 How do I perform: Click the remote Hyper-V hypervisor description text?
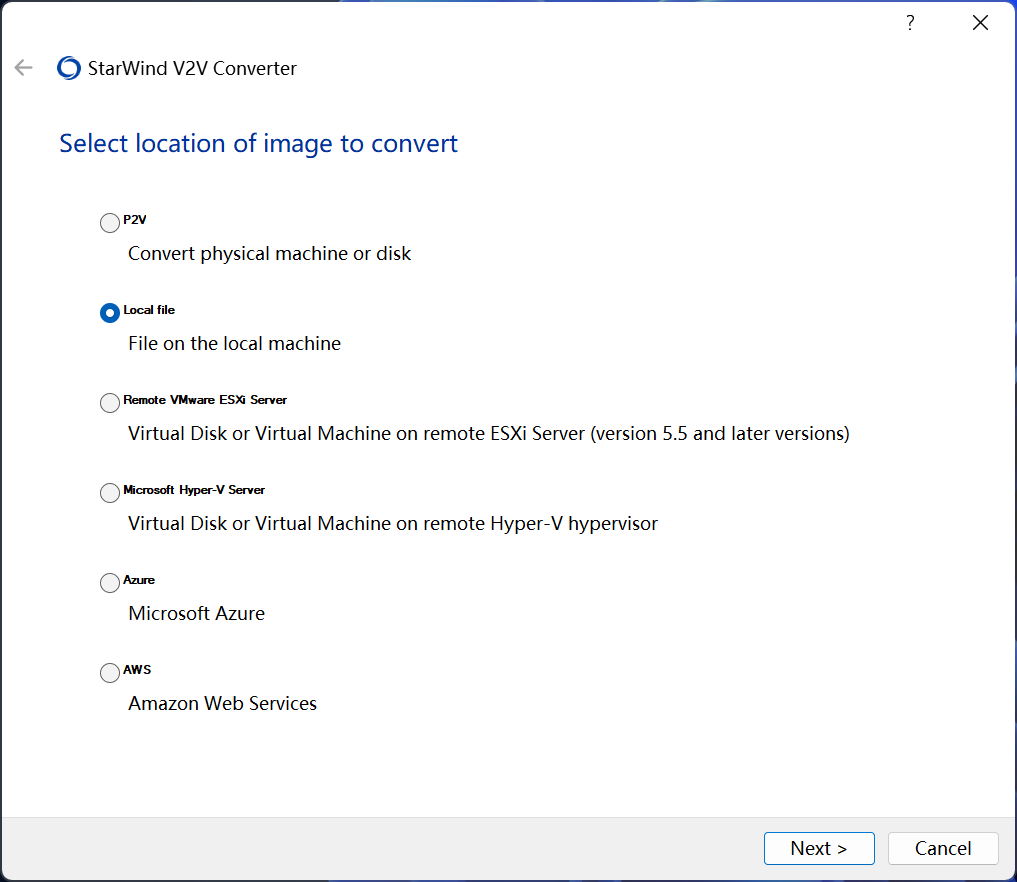coord(392,524)
